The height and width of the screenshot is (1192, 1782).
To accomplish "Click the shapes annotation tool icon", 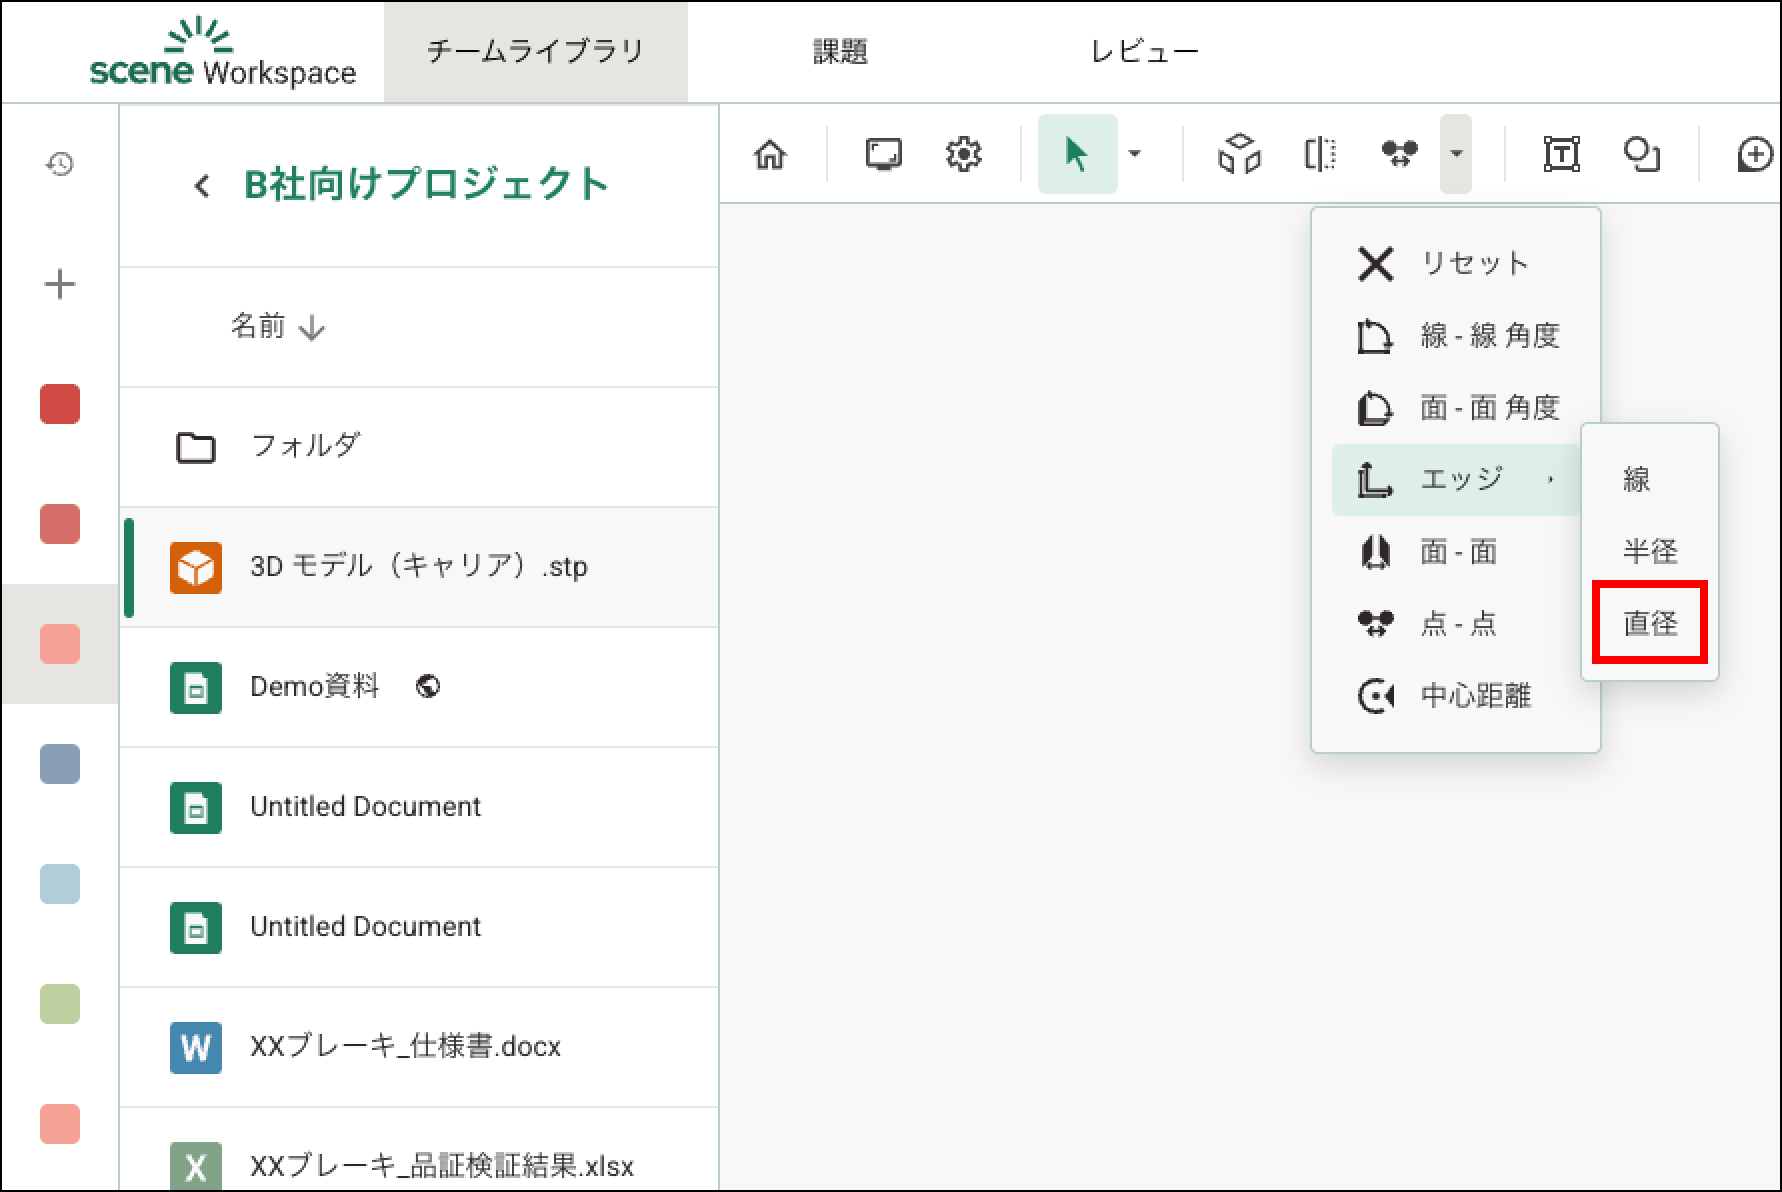I will click(x=1641, y=155).
